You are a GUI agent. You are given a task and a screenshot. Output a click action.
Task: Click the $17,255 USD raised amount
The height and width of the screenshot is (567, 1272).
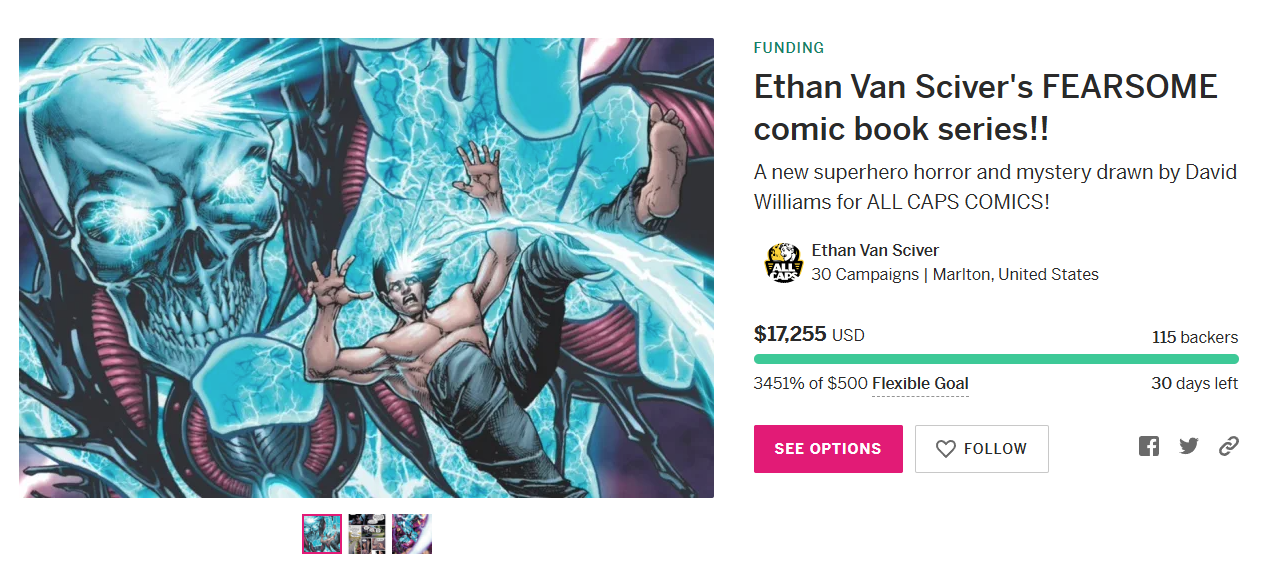[809, 334]
